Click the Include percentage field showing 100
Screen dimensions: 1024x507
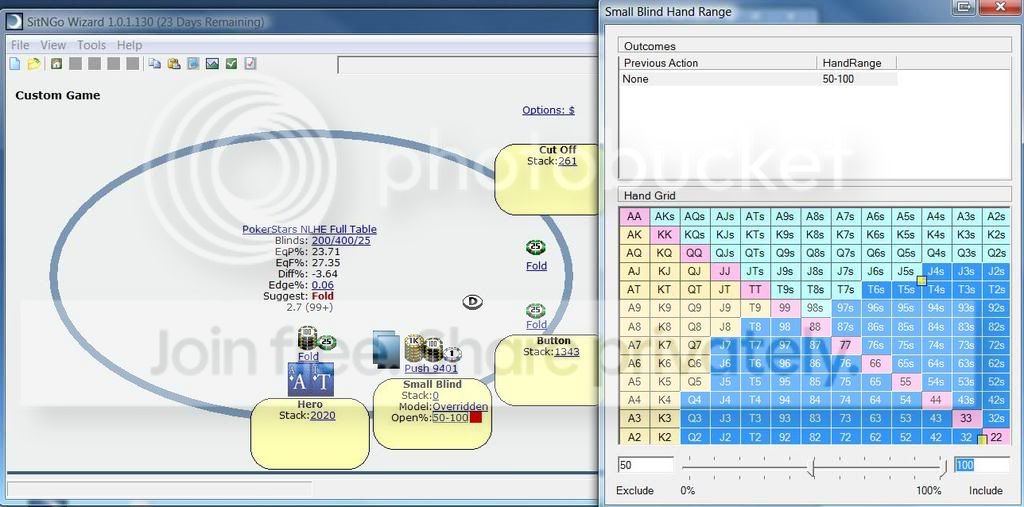[x=982, y=465]
